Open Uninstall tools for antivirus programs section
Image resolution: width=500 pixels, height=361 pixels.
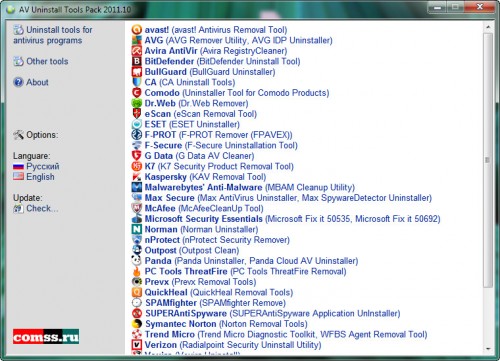(x=53, y=35)
